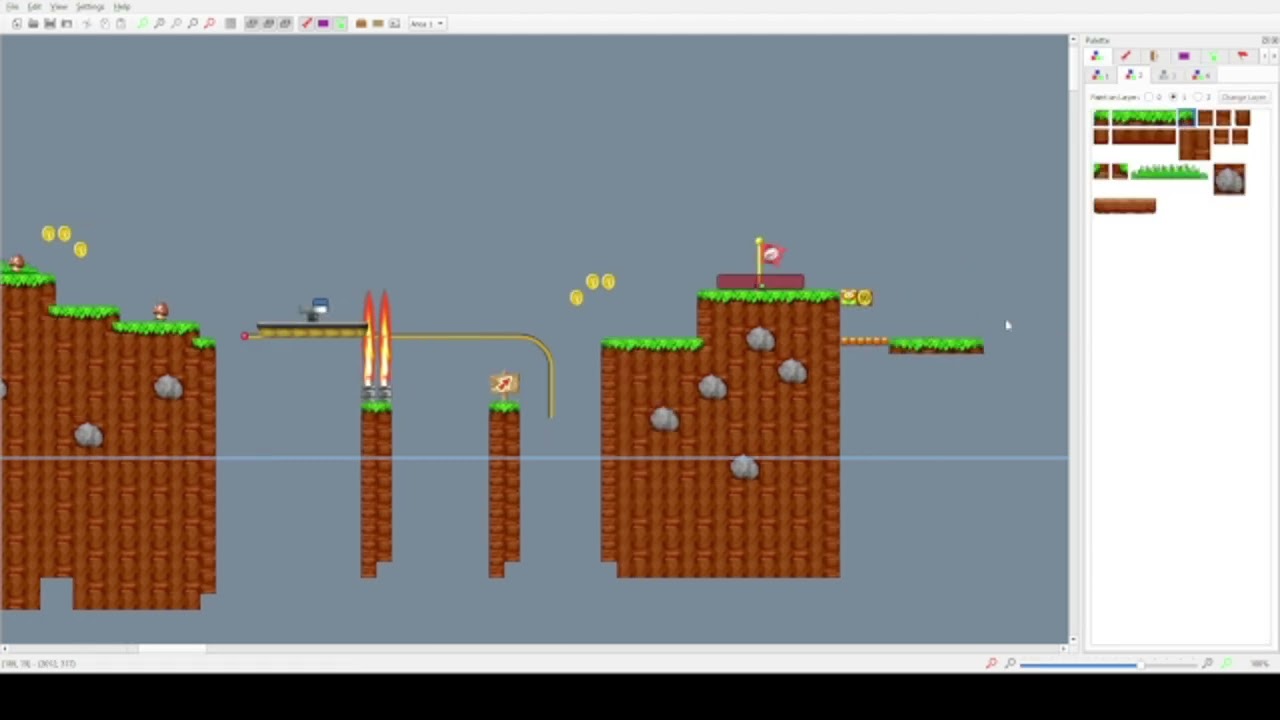Screen dimensions: 1280x720
Task: Switch to the Objects palette tab
Action: 1096,56
